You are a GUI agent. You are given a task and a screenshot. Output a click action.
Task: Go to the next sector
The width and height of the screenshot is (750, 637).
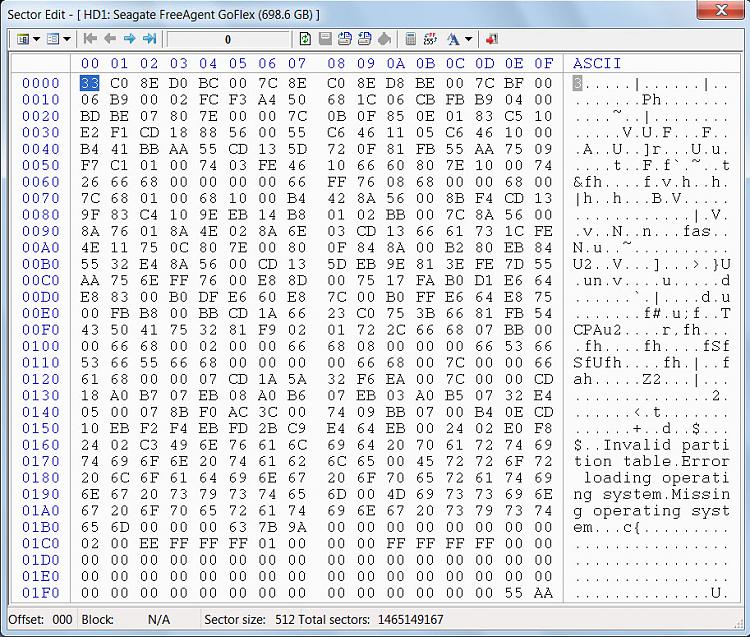[129, 39]
